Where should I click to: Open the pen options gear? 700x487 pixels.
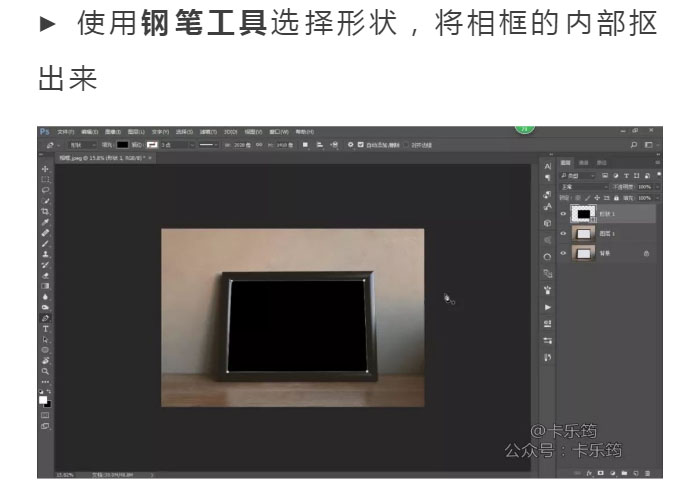[350, 145]
